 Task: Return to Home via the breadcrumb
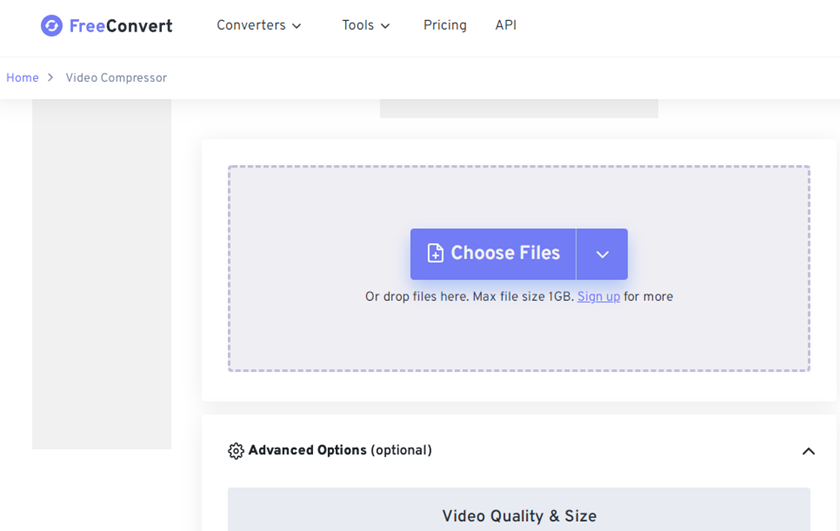22,78
